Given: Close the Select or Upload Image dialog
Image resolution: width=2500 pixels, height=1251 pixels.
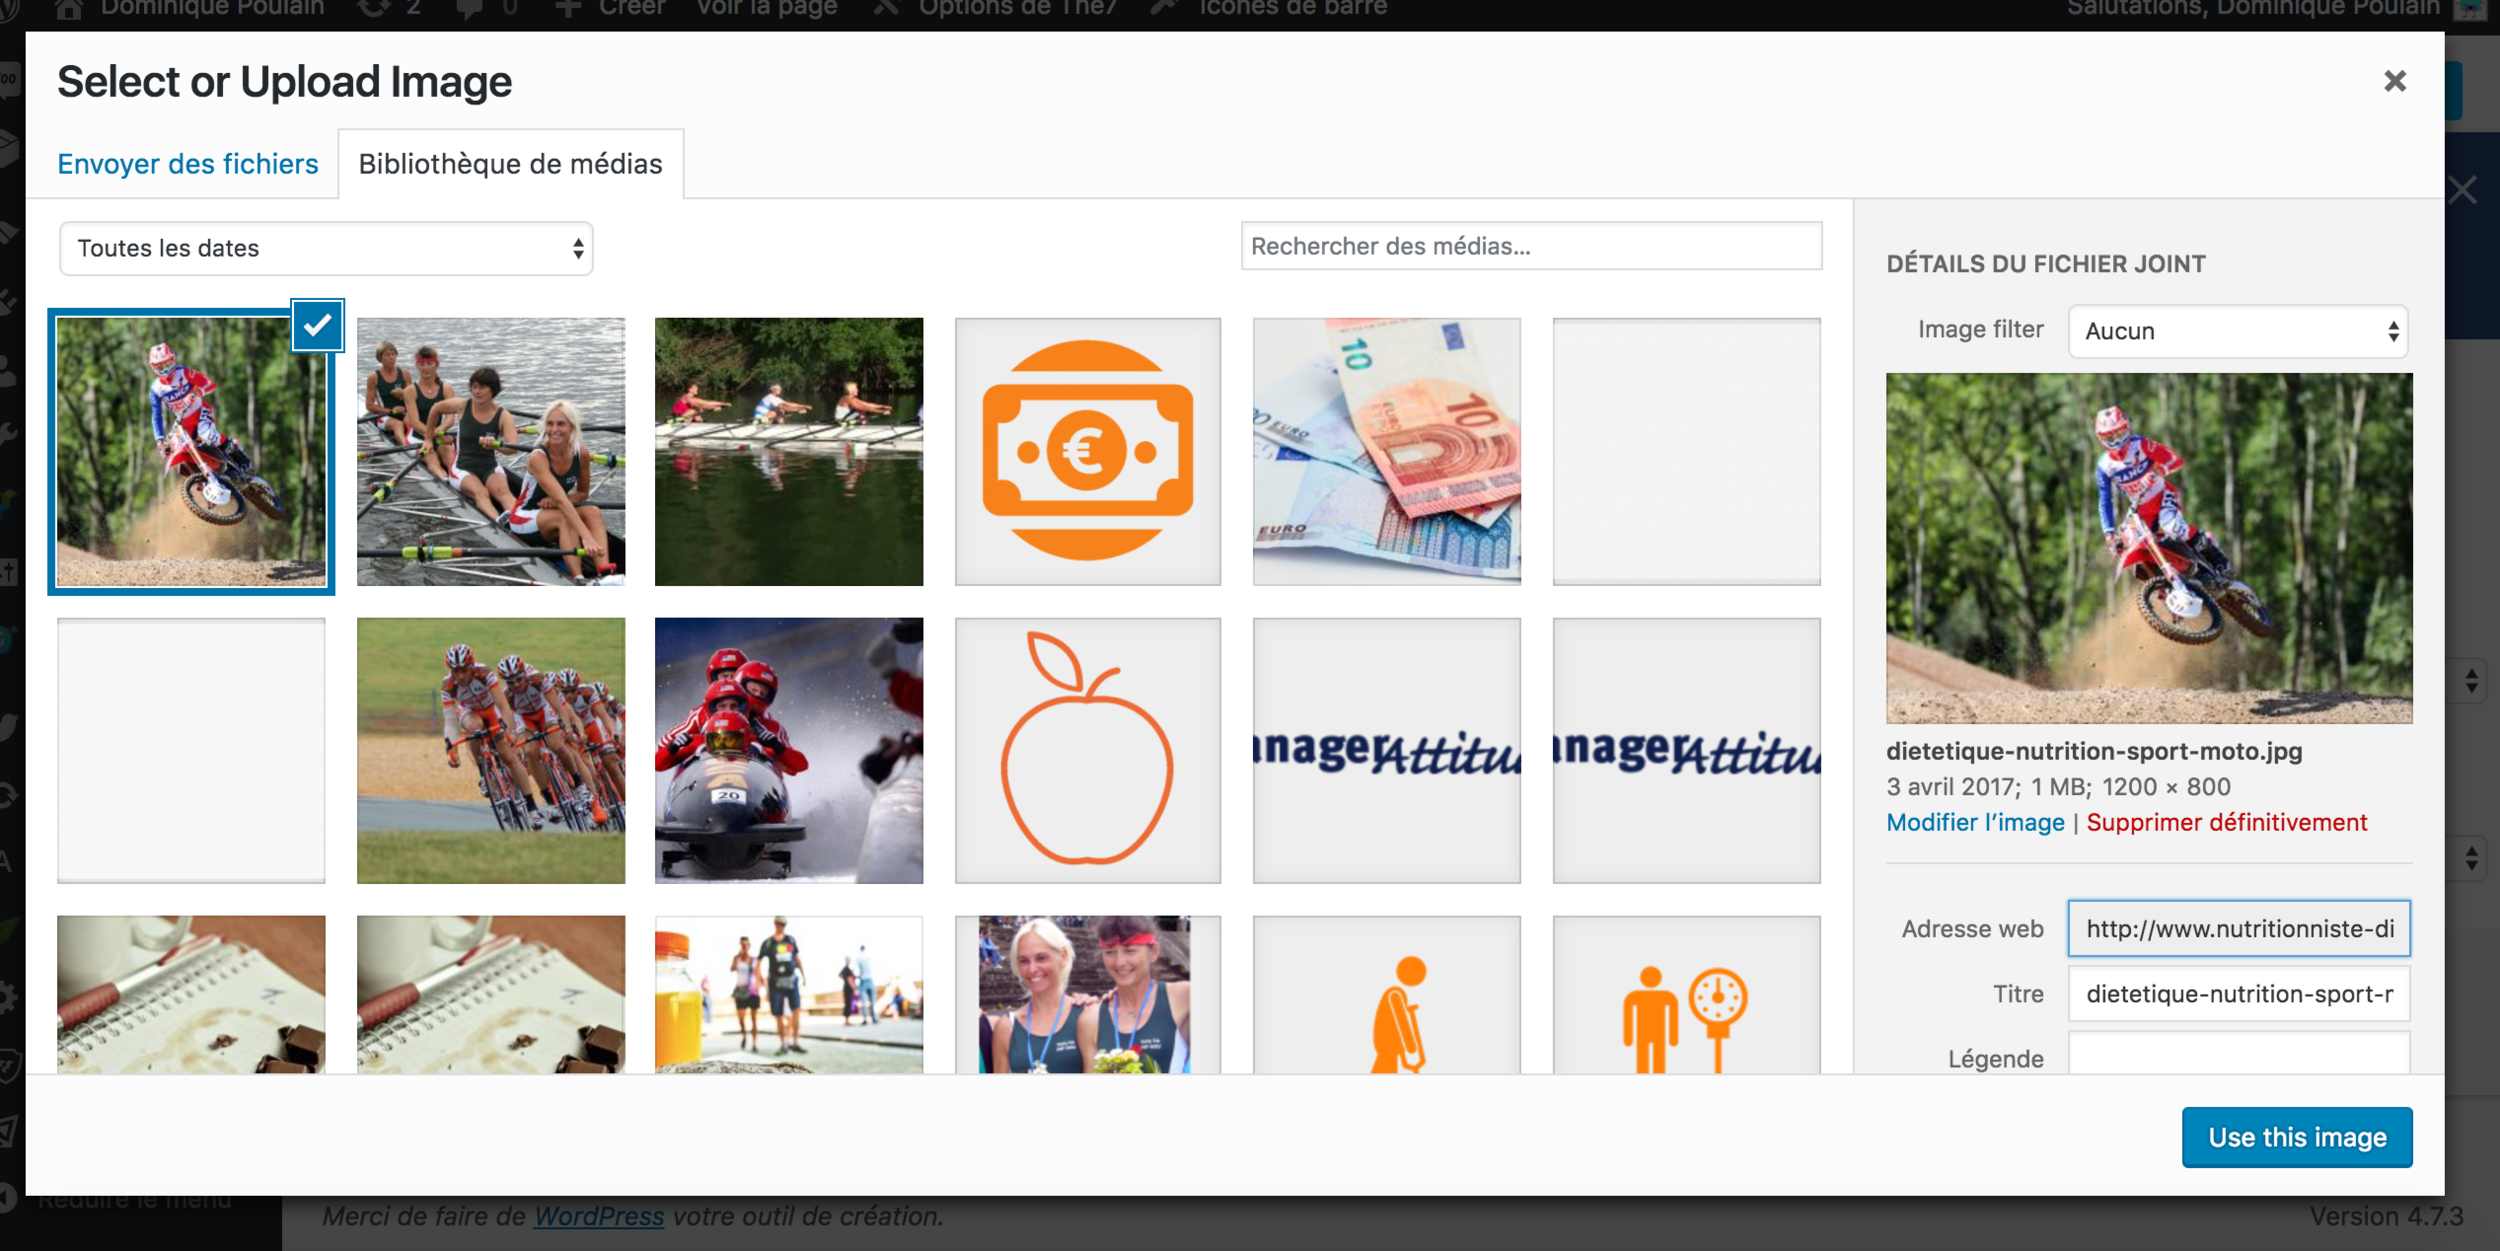Looking at the screenshot, I should pos(2393,81).
